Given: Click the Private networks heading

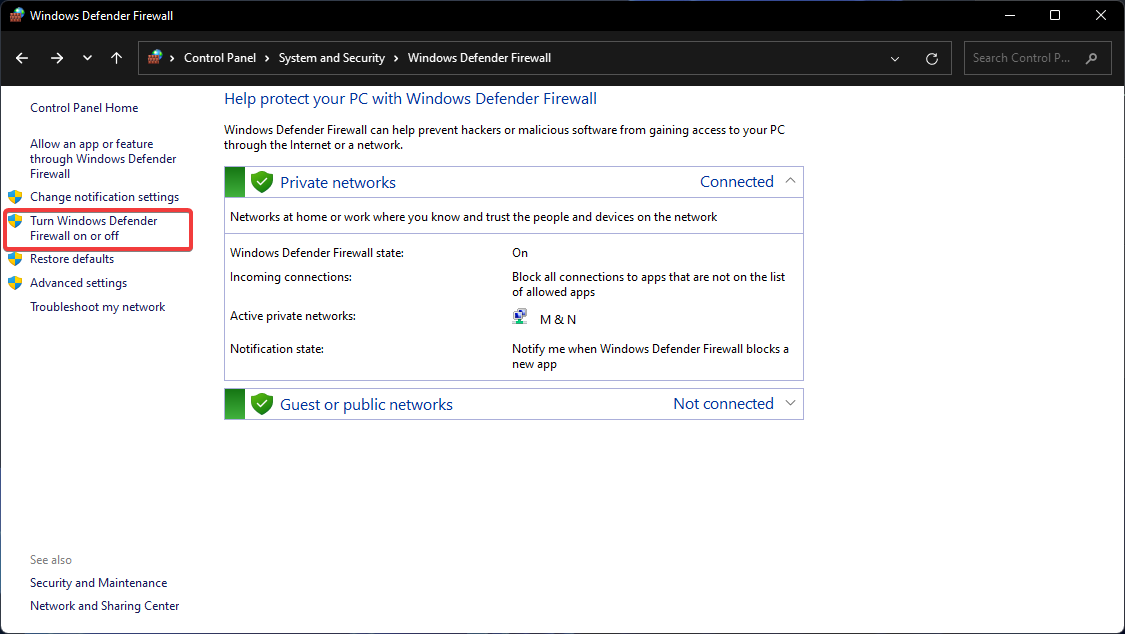Looking at the screenshot, I should point(338,182).
